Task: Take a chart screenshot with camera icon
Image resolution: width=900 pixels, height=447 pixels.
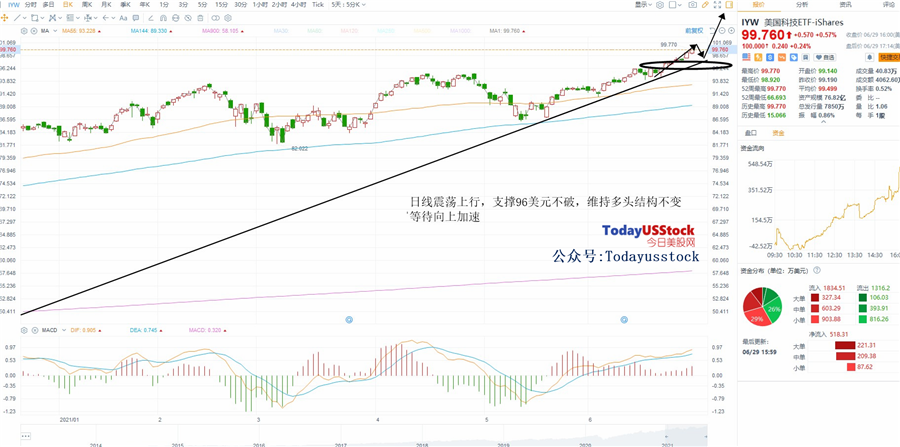Action: coord(693,5)
